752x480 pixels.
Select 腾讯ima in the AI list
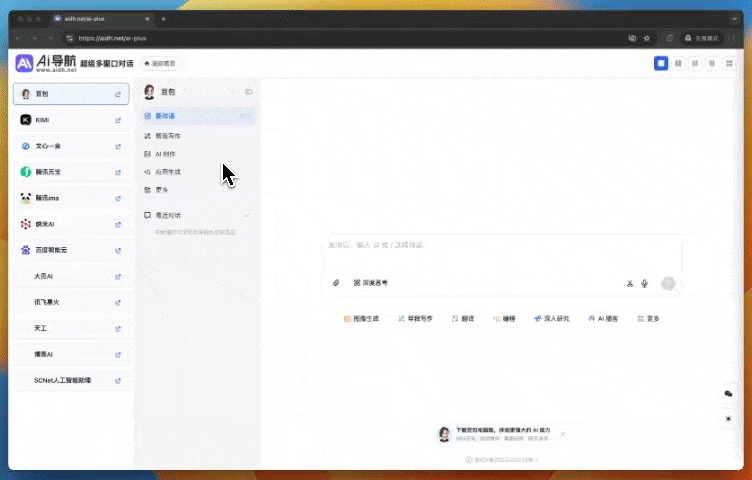(71, 198)
